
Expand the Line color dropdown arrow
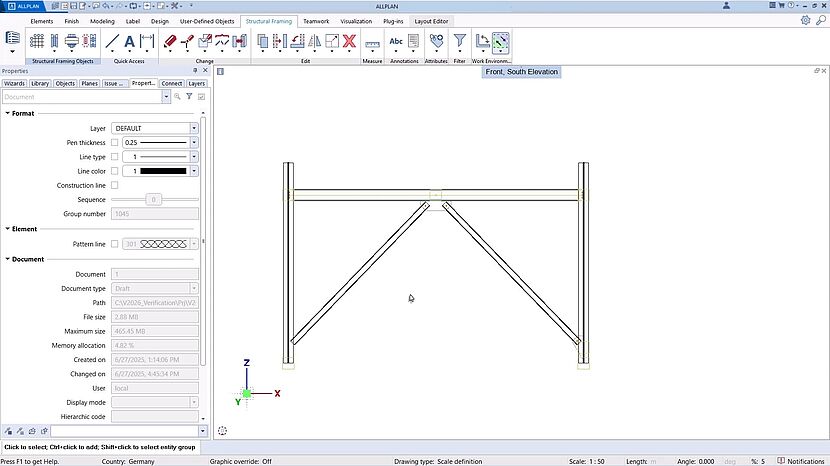click(194, 171)
